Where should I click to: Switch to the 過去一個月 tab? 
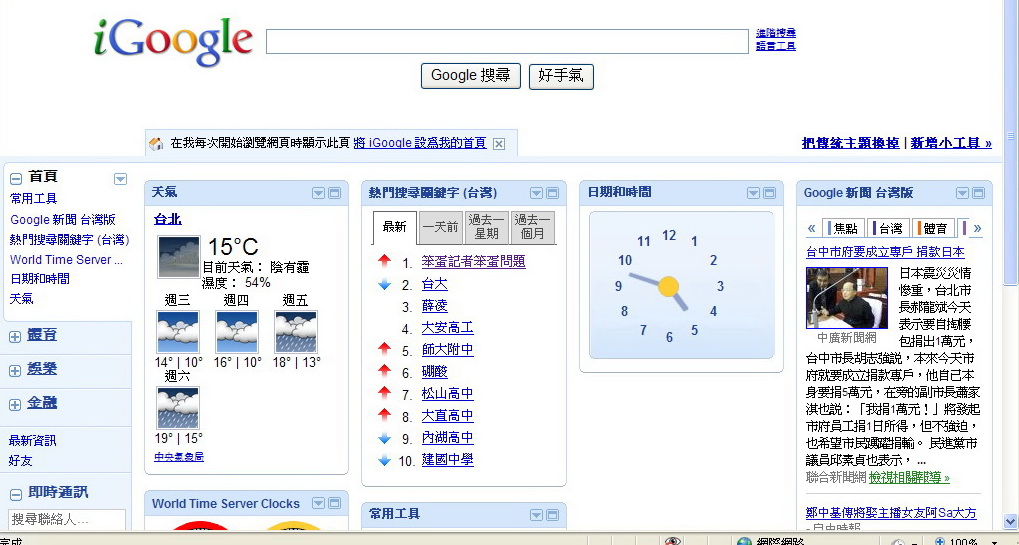[533, 227]
